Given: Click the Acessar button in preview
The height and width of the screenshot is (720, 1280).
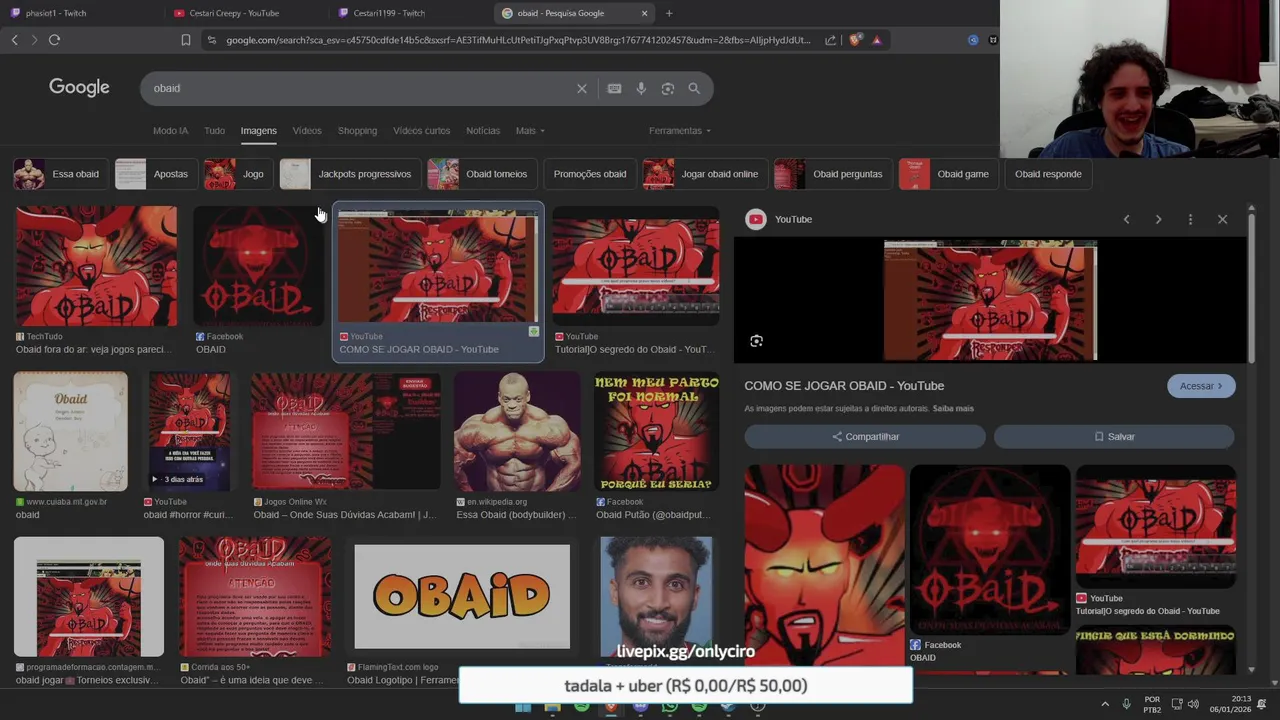Looking at the screenshot, I should (x=1201, y=386).
